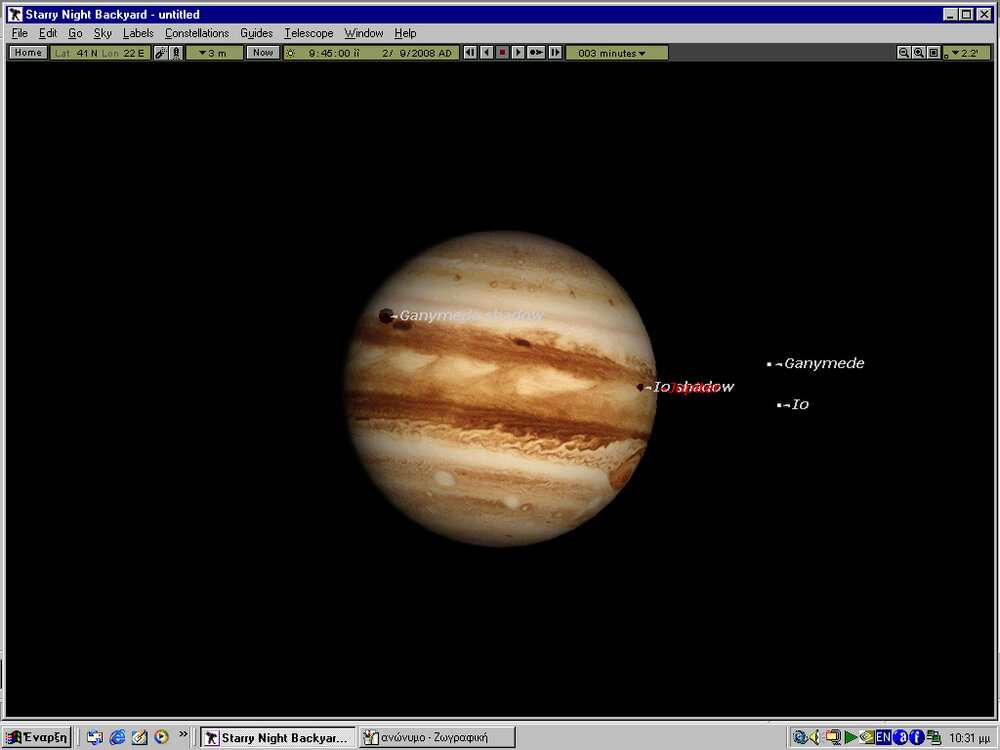Viewport: 1000px width, 750px height.
Task: Click the full-view square icon beside zoom
Action: (933, 53)
